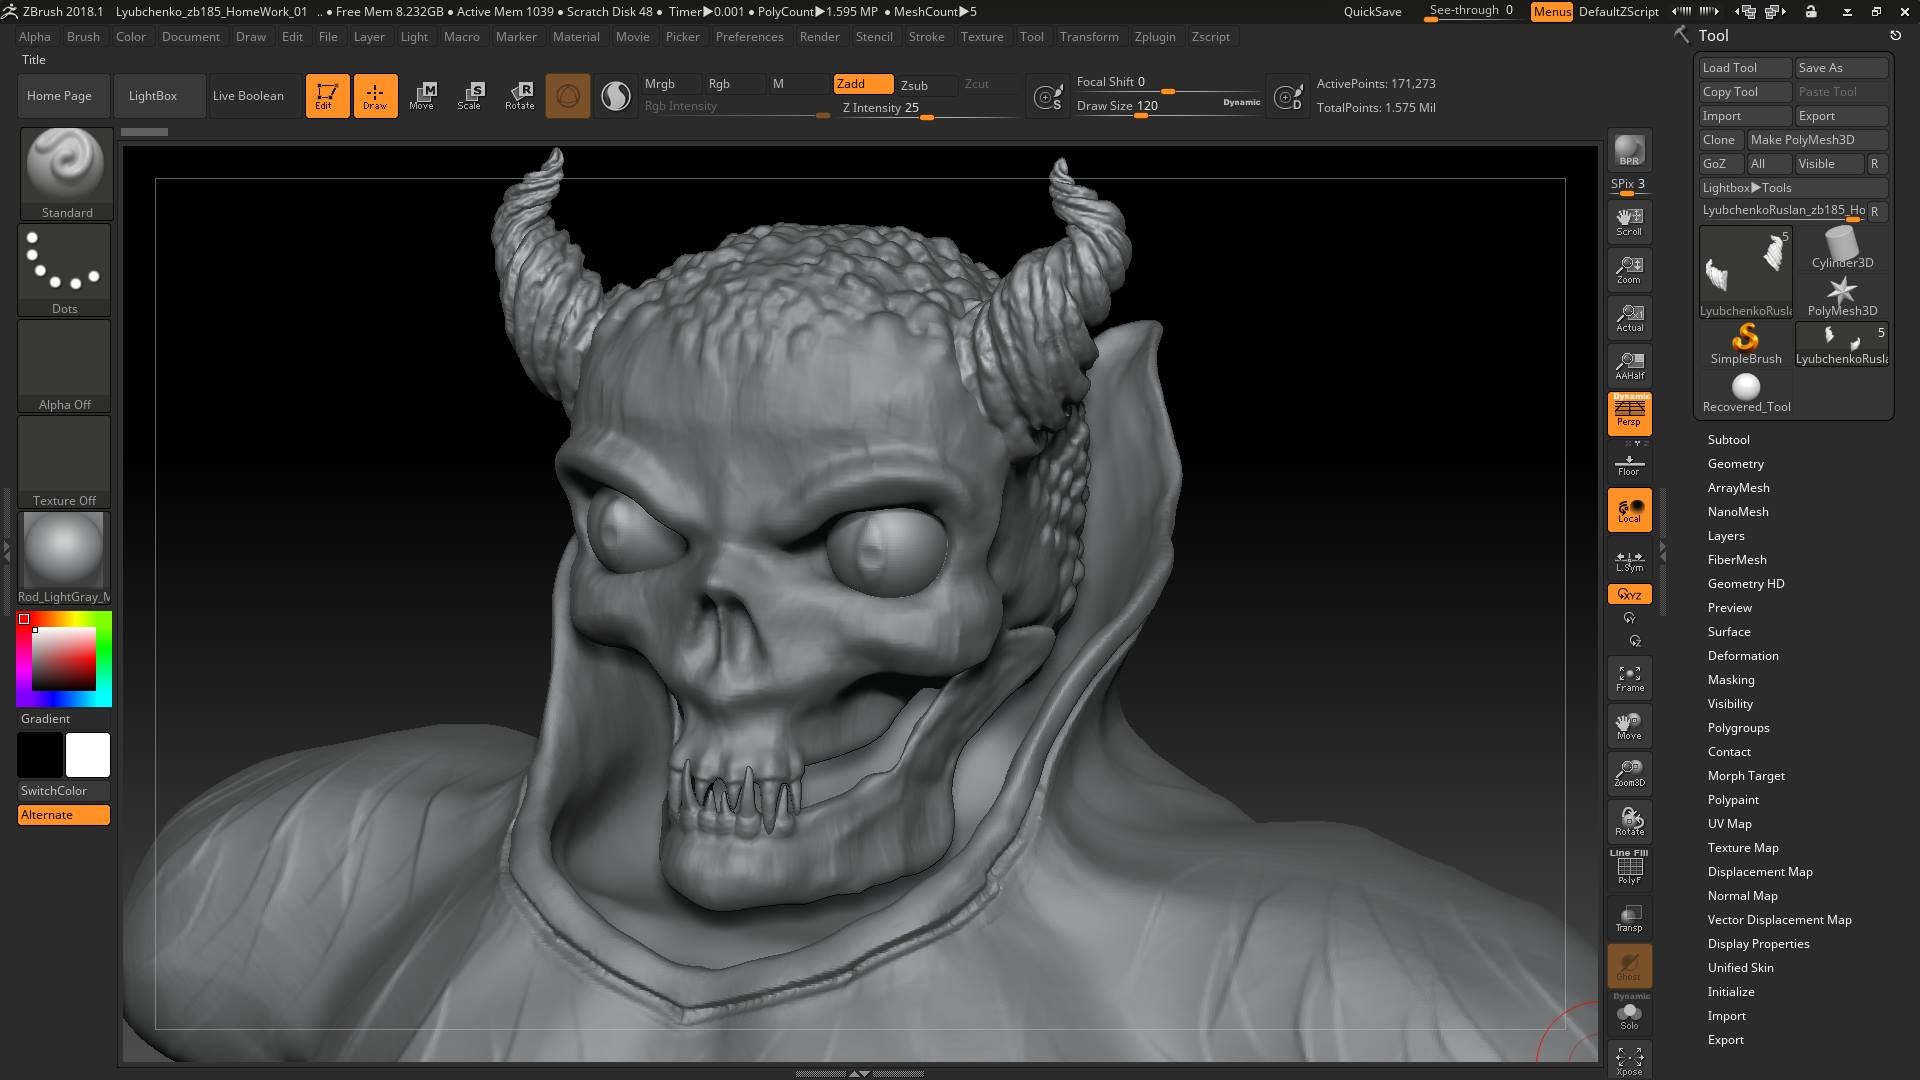Expand the Subtool section
The height and width of the screenshot is (1080, 1920).
pyautogui.click(x=1728, y=440)
